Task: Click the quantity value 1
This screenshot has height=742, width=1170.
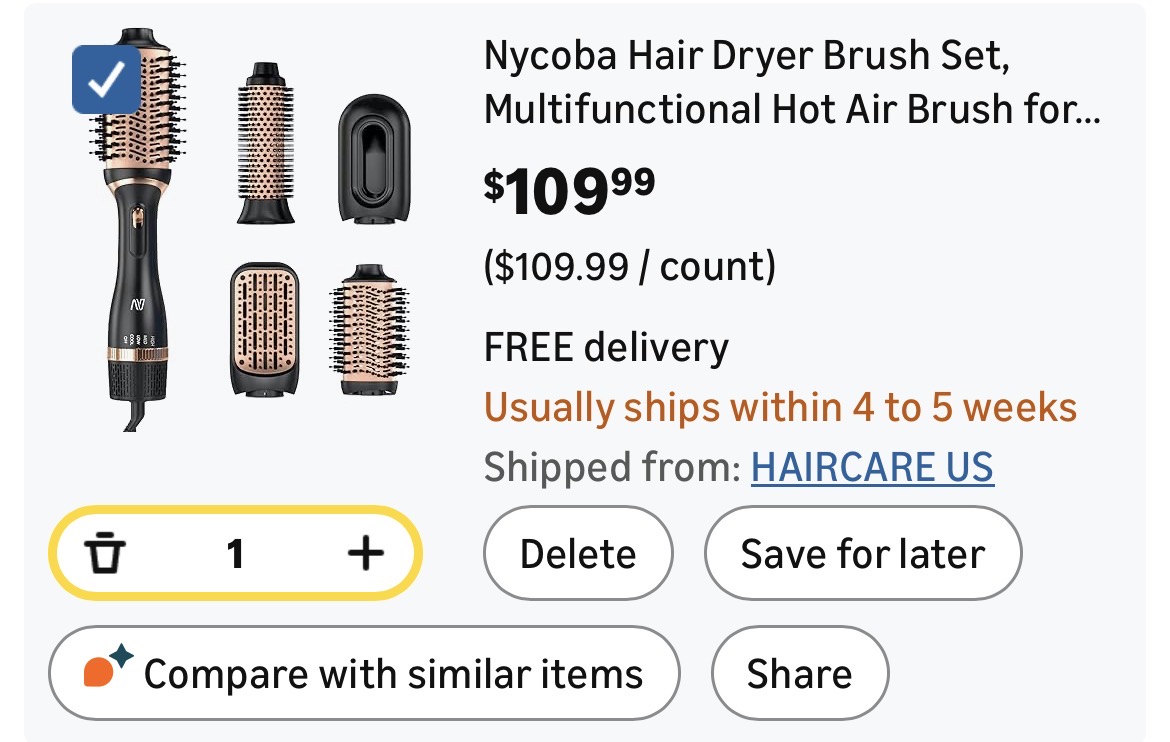Action: [x=235, y=553]
